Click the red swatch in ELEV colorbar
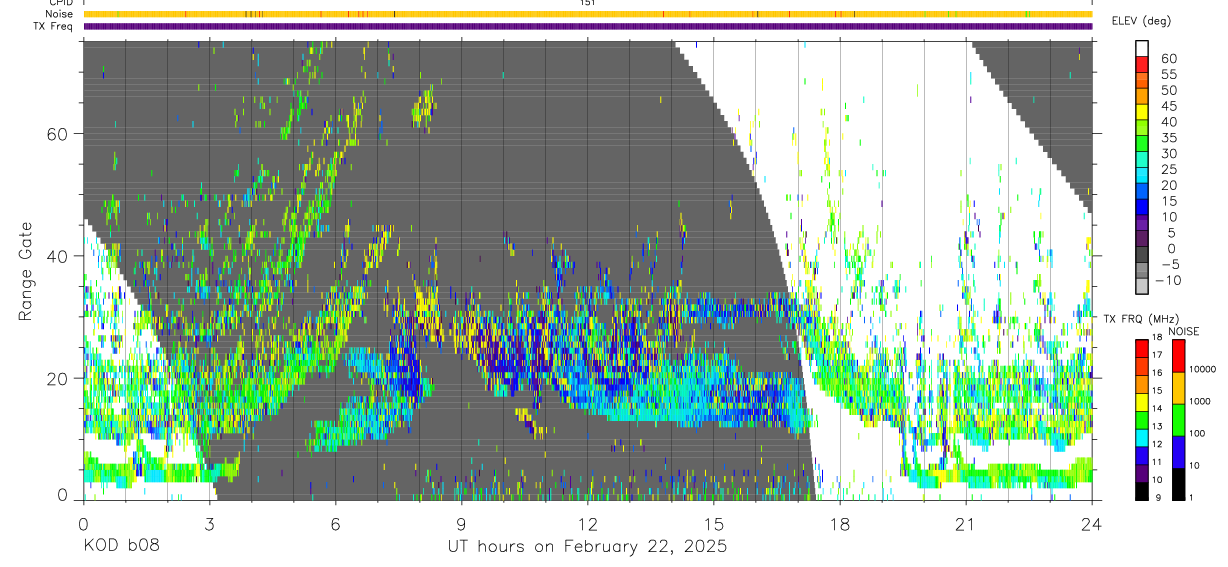The image size is (1228, 567). 1142,64
